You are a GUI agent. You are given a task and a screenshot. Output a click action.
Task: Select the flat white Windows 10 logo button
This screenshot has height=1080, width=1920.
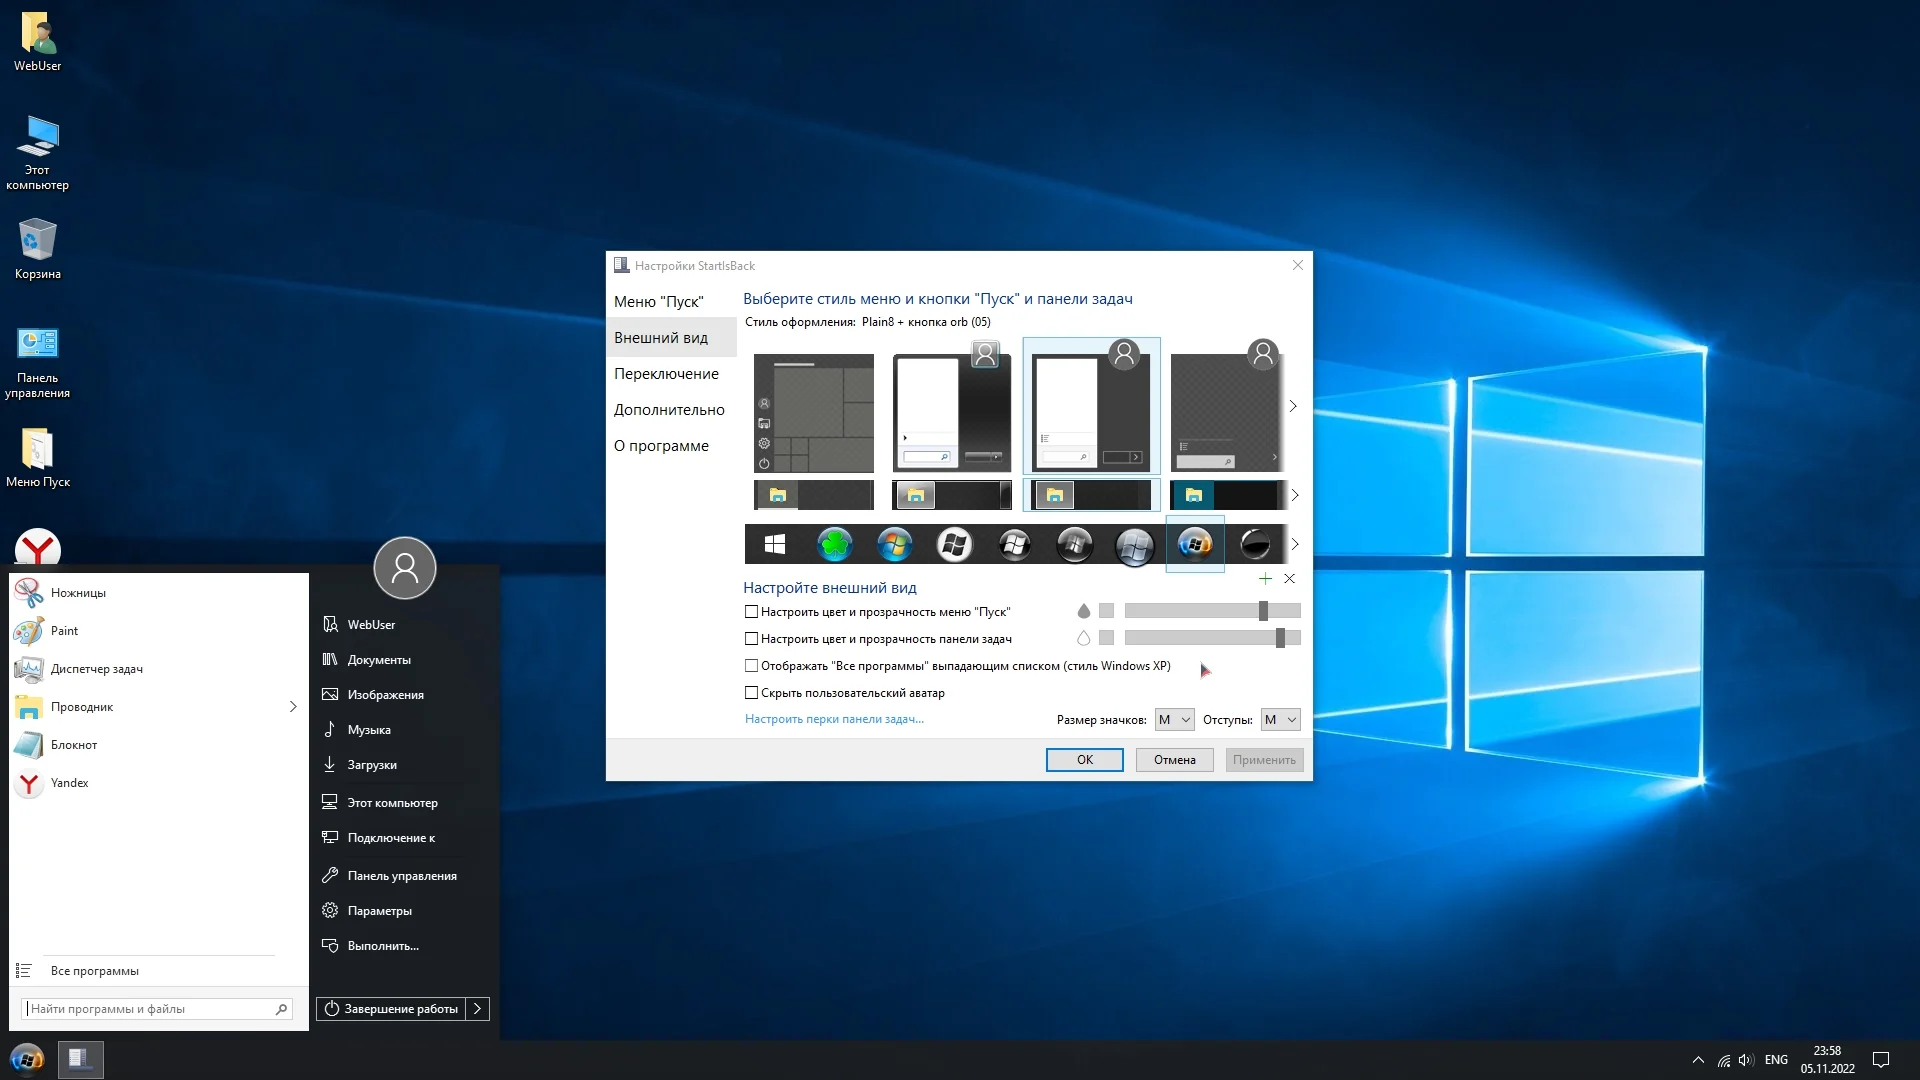pyautogui.click(x=774, y=544)
